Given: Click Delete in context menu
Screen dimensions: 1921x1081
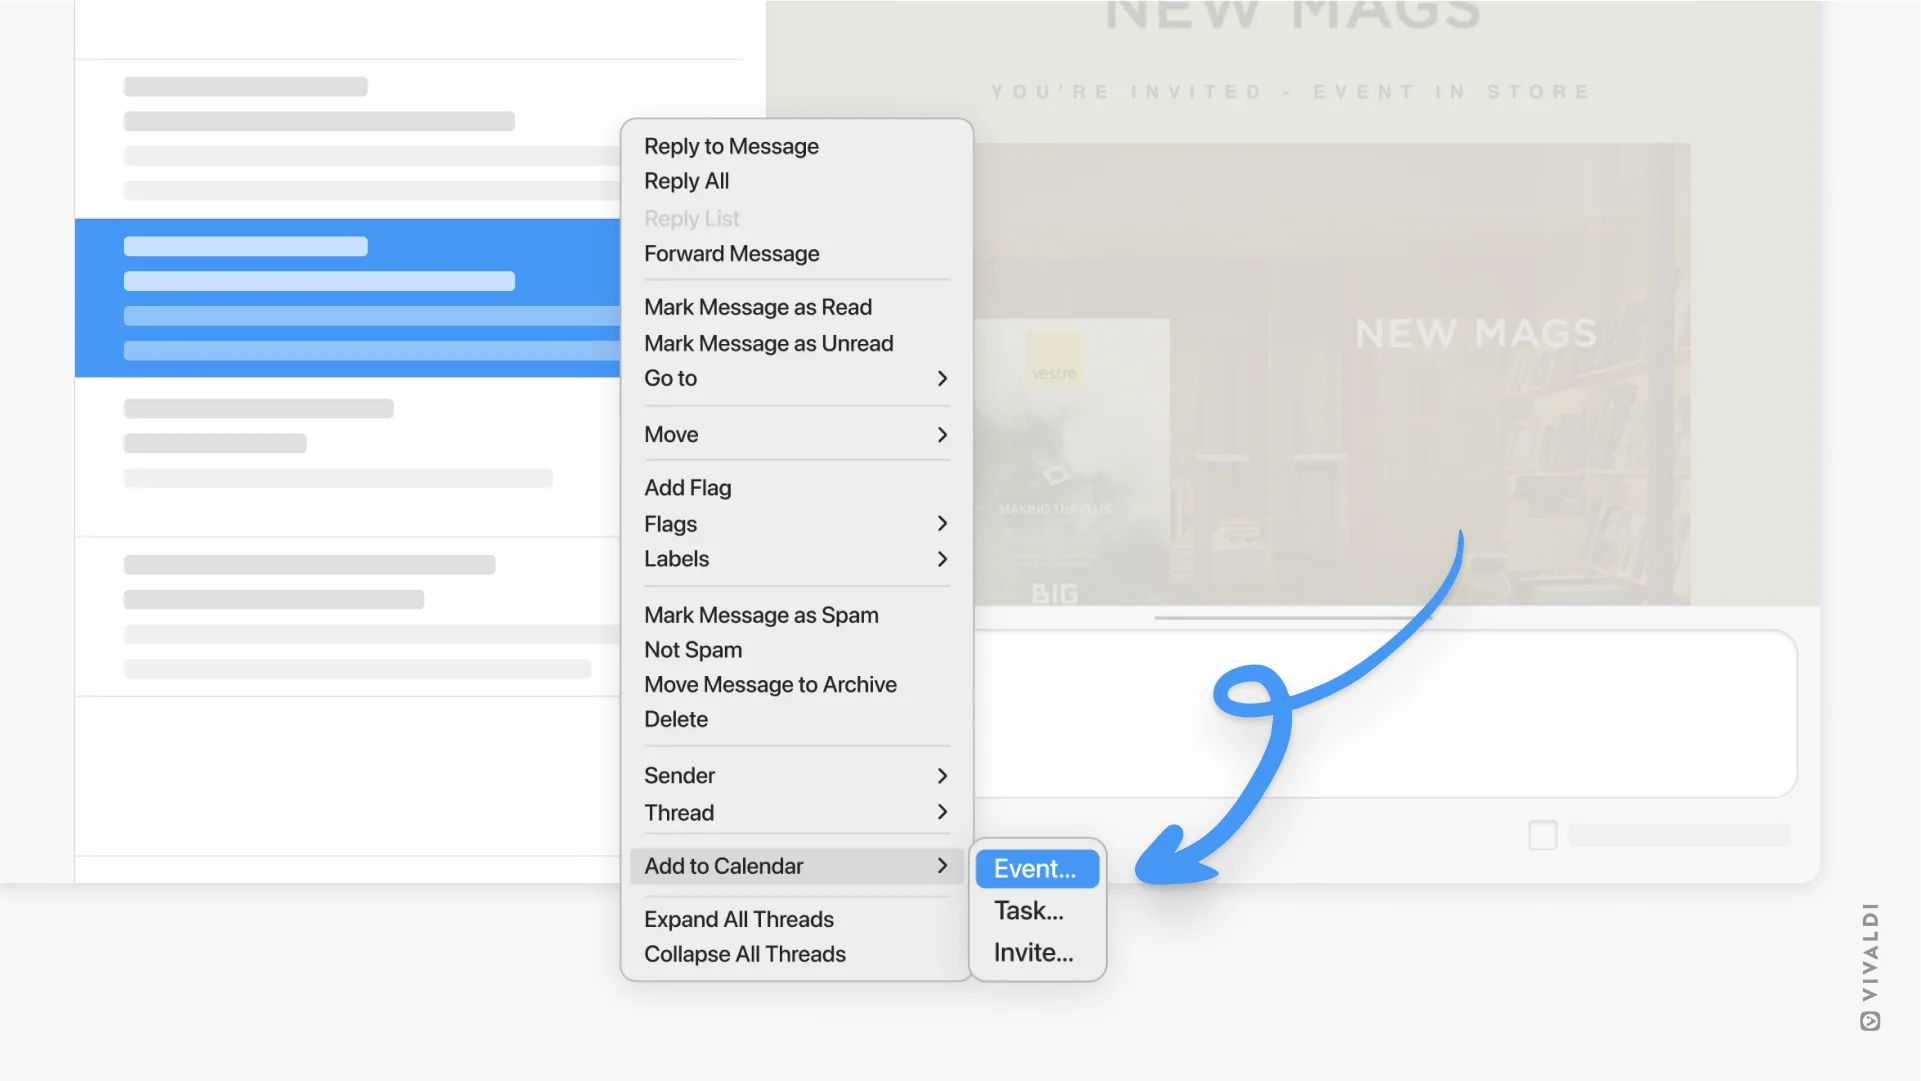Looking at the screenshot, I should click(675, 720).
